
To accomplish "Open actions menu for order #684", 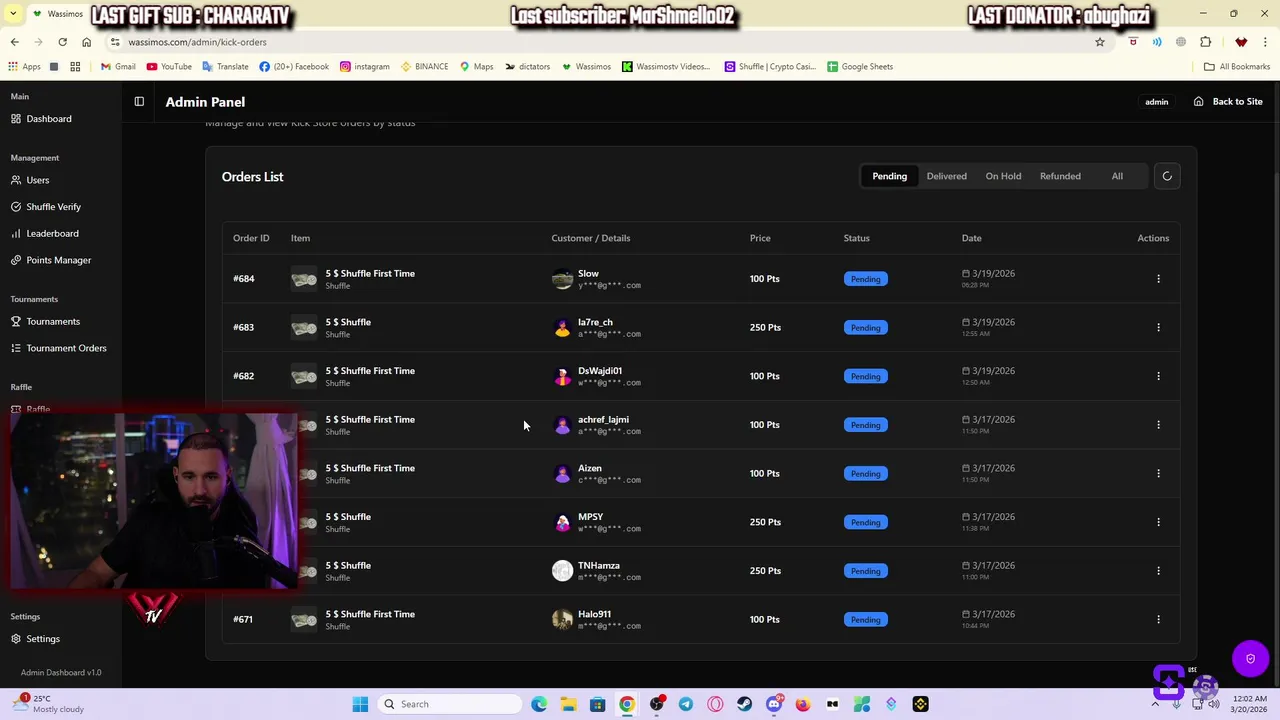I will pyautogui.click(x=1158, y=279).
